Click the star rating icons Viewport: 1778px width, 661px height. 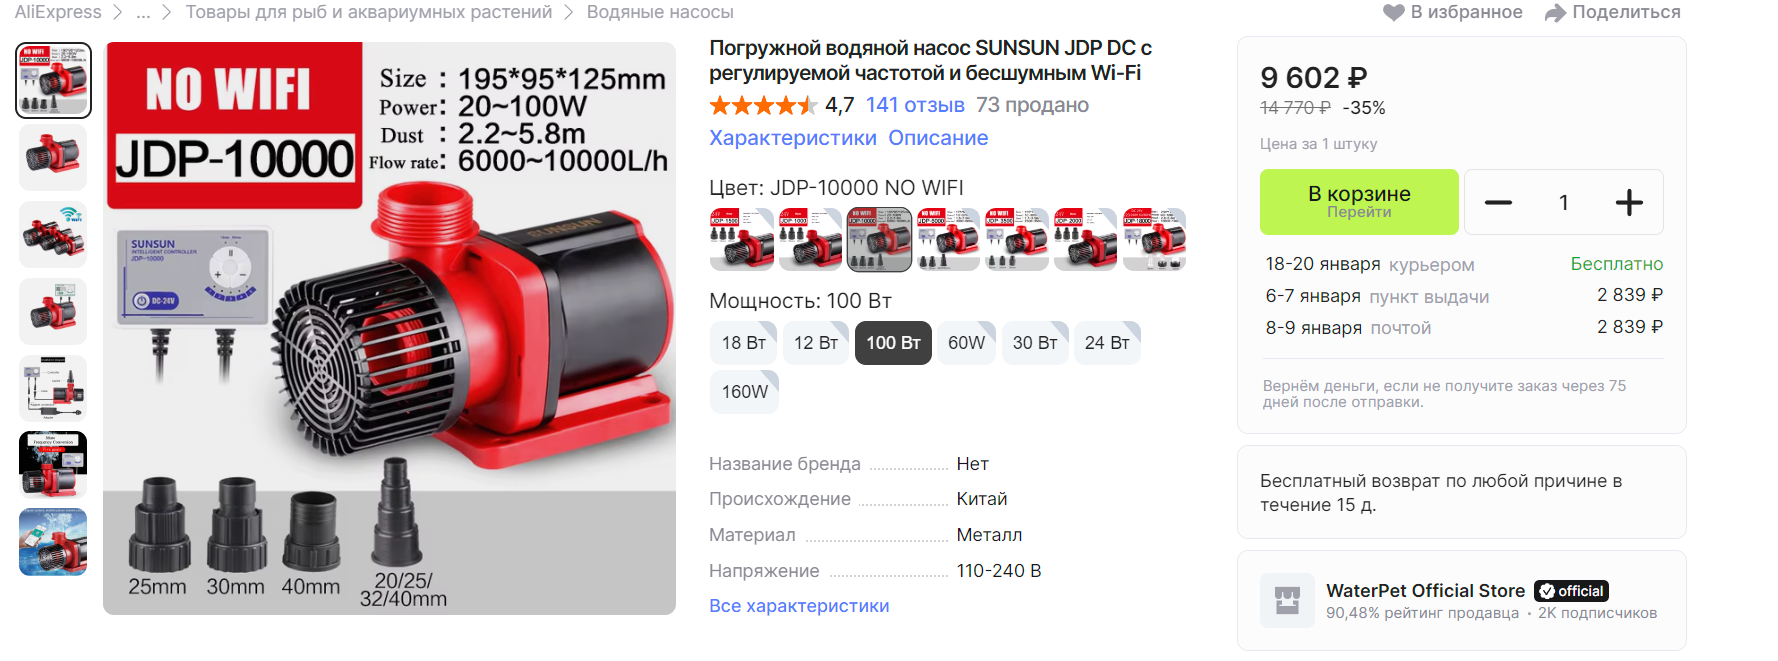[764, 105]
